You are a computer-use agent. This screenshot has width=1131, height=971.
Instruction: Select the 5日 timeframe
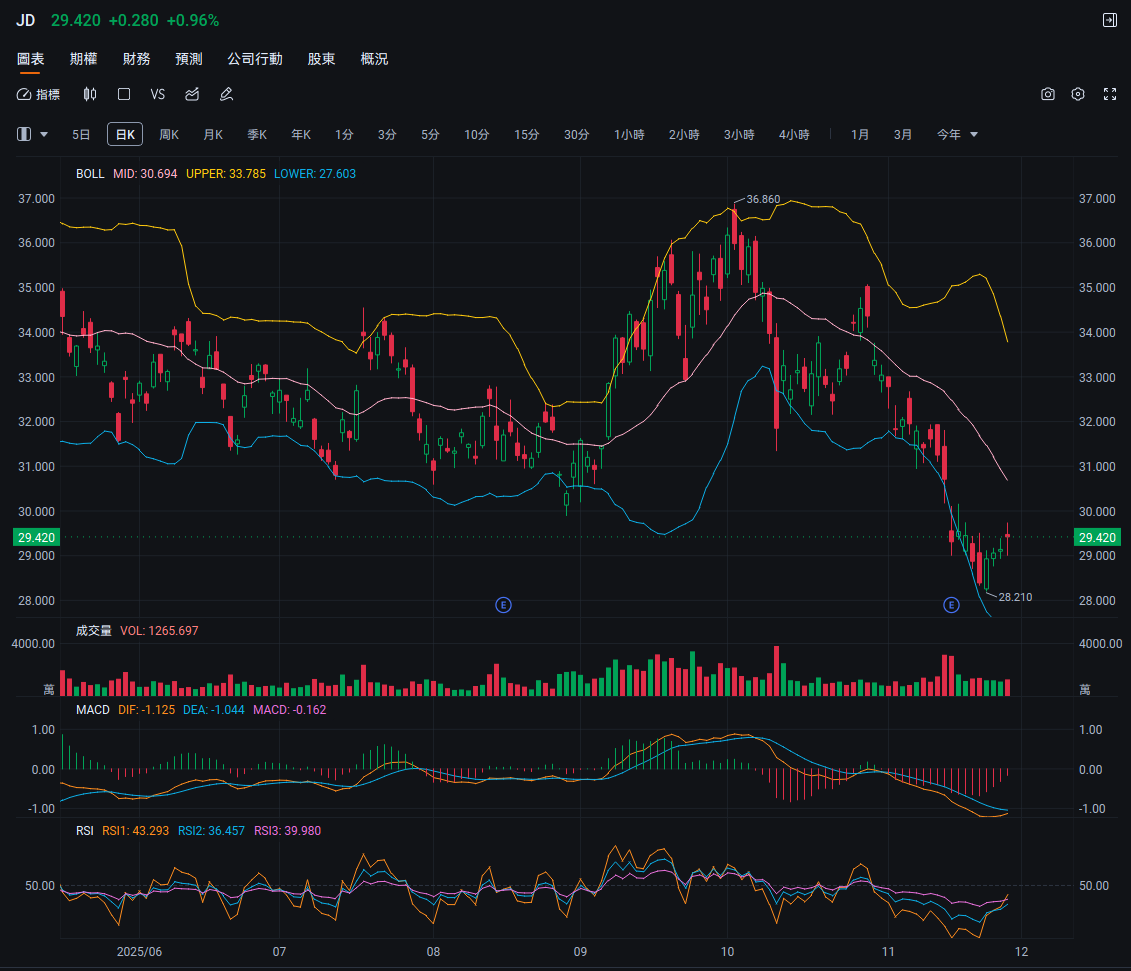pyautogui.click(x=81, y=134)
